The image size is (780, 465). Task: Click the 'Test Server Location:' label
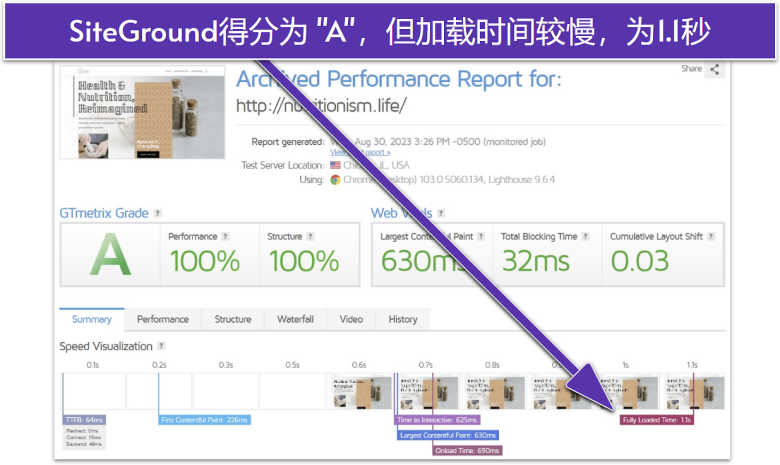283,165
